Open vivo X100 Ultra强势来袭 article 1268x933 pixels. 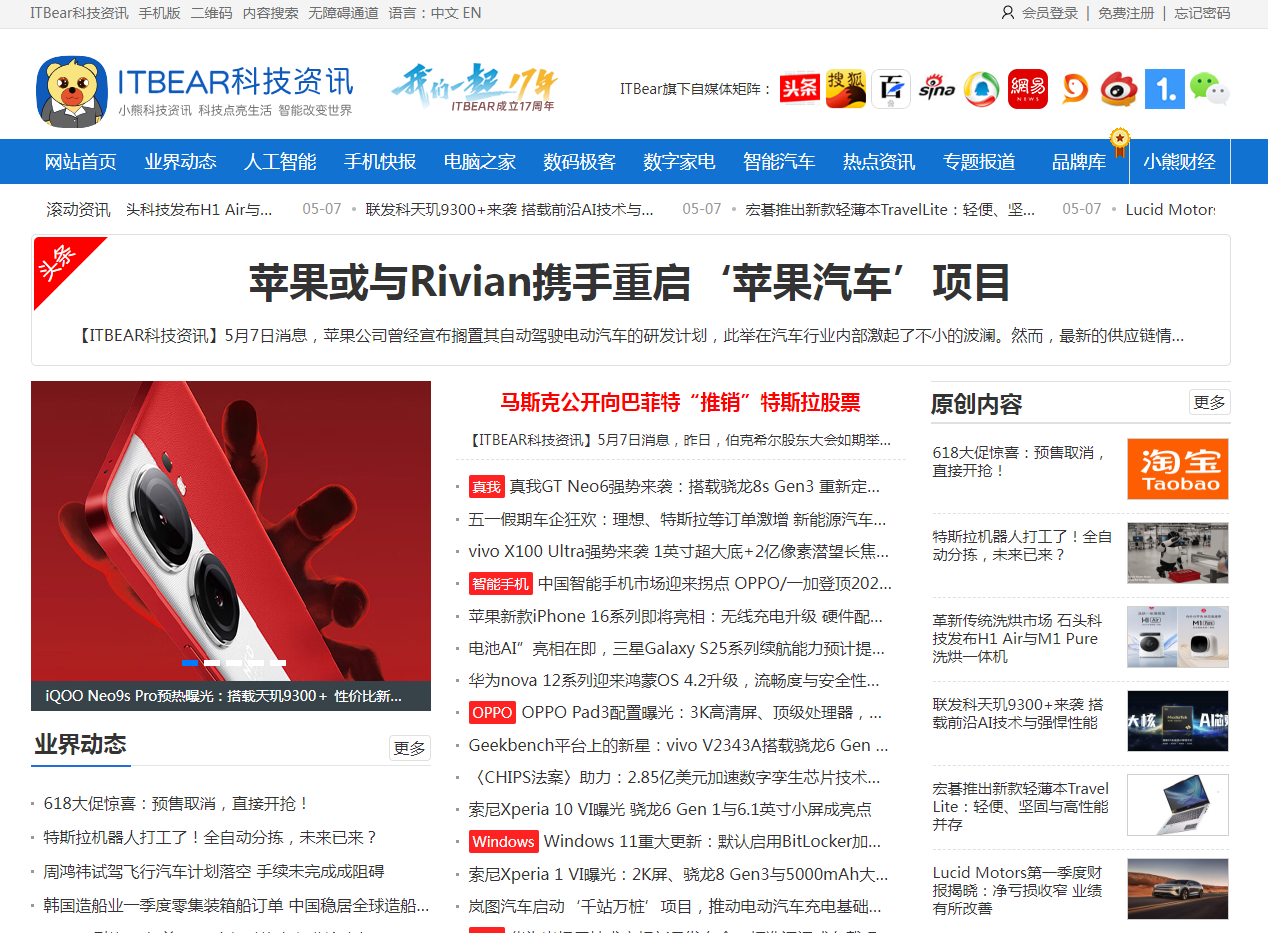[x=678, y=551]
